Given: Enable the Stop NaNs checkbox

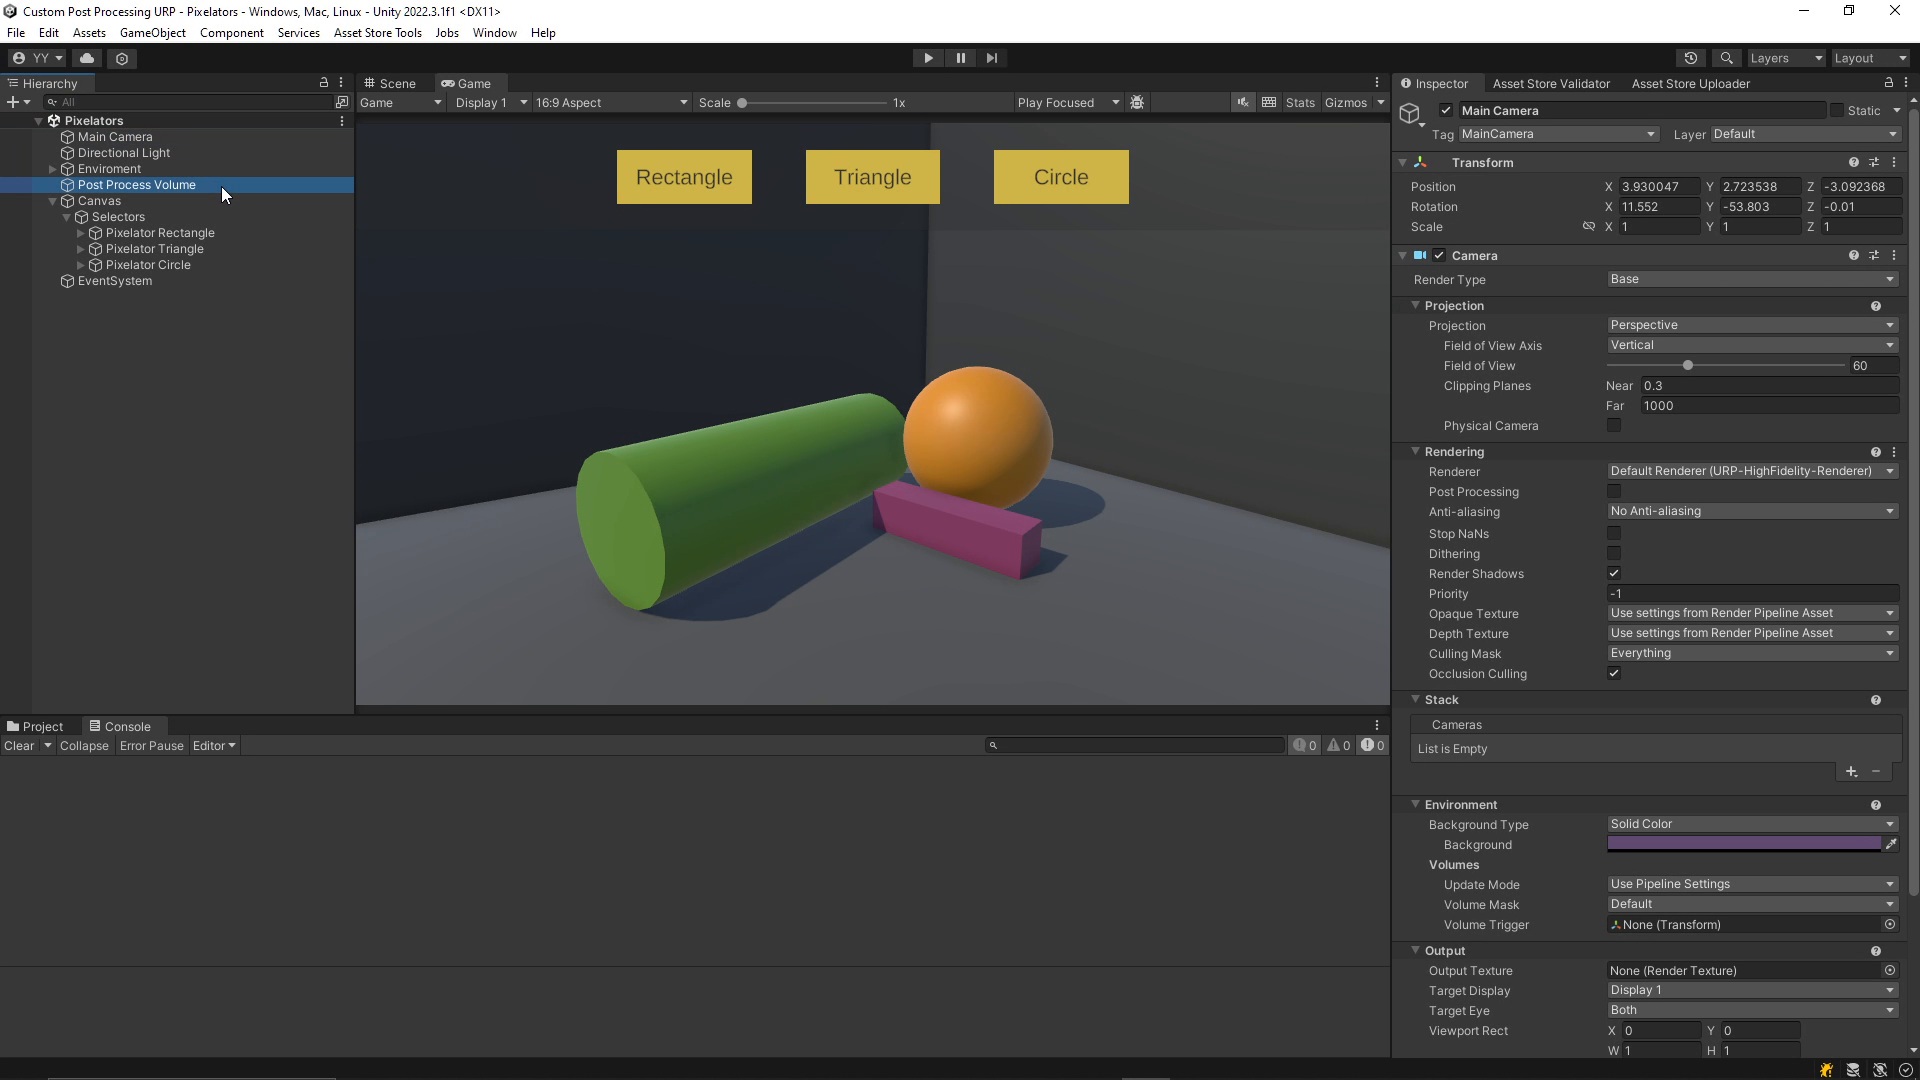Looking at the screenshot, I should point(1614,534).
